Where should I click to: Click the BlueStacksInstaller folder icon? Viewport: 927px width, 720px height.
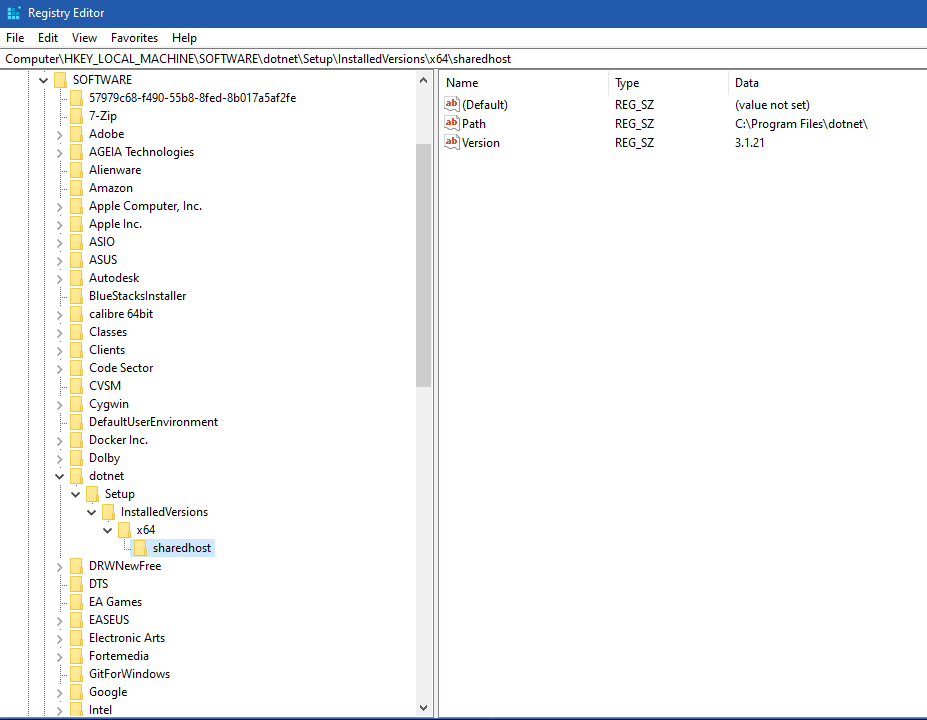pyautogui.click(x=76, y=296)
